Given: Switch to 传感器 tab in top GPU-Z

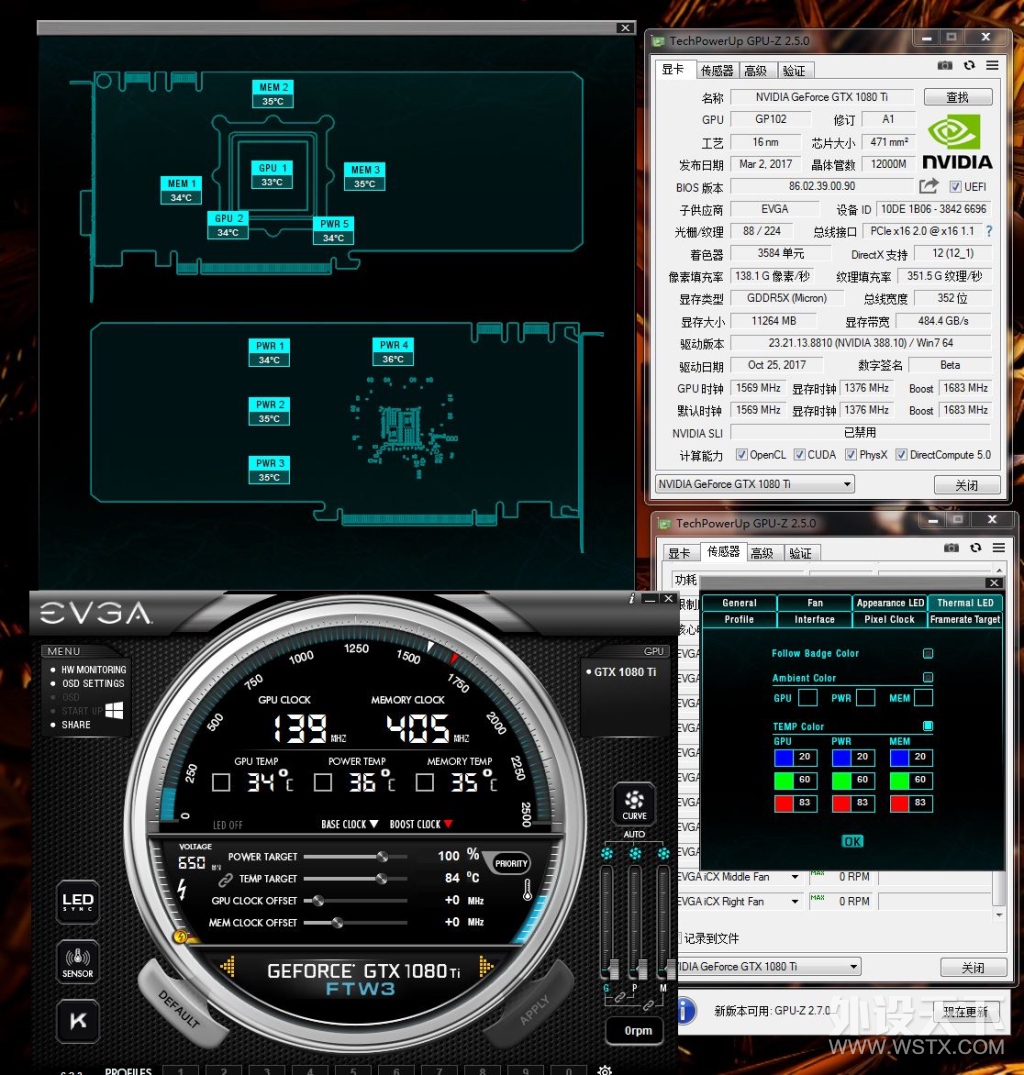Looking at the screenshot, I should (717, 71).
